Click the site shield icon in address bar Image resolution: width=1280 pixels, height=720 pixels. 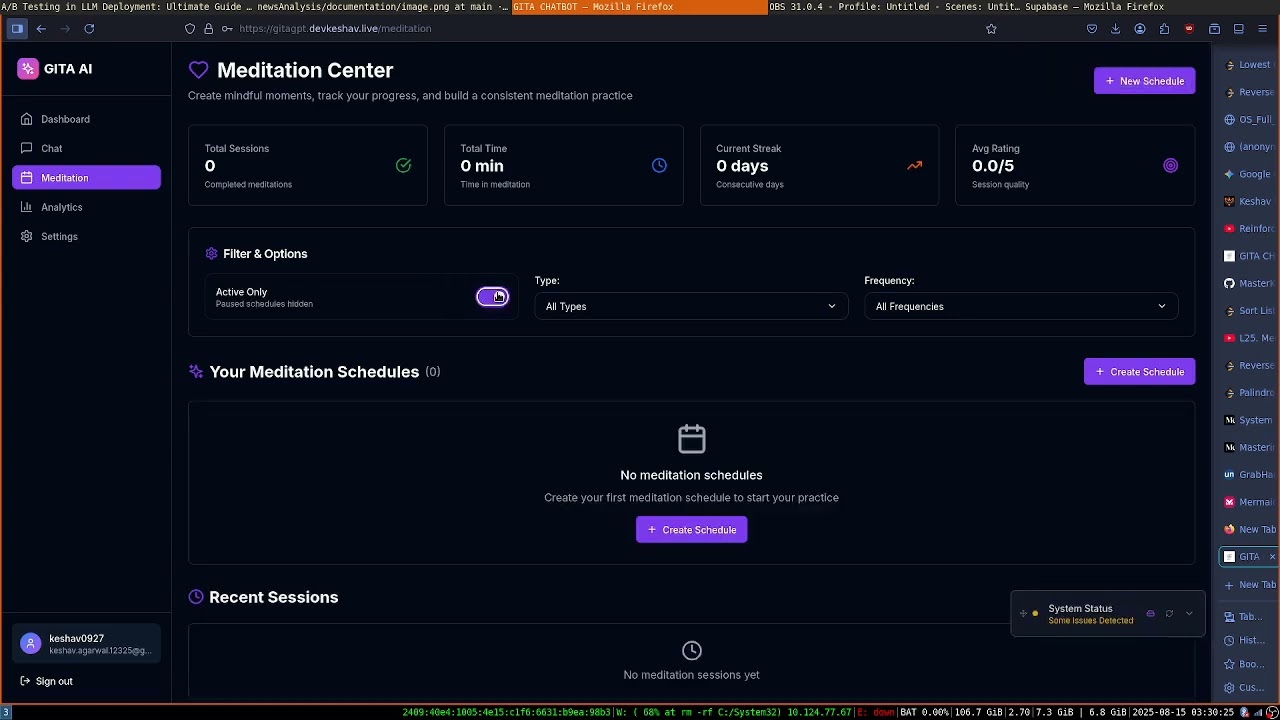[190, 29]
